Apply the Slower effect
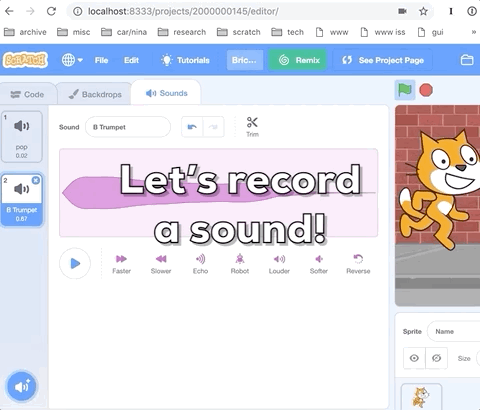 [161, 264]
